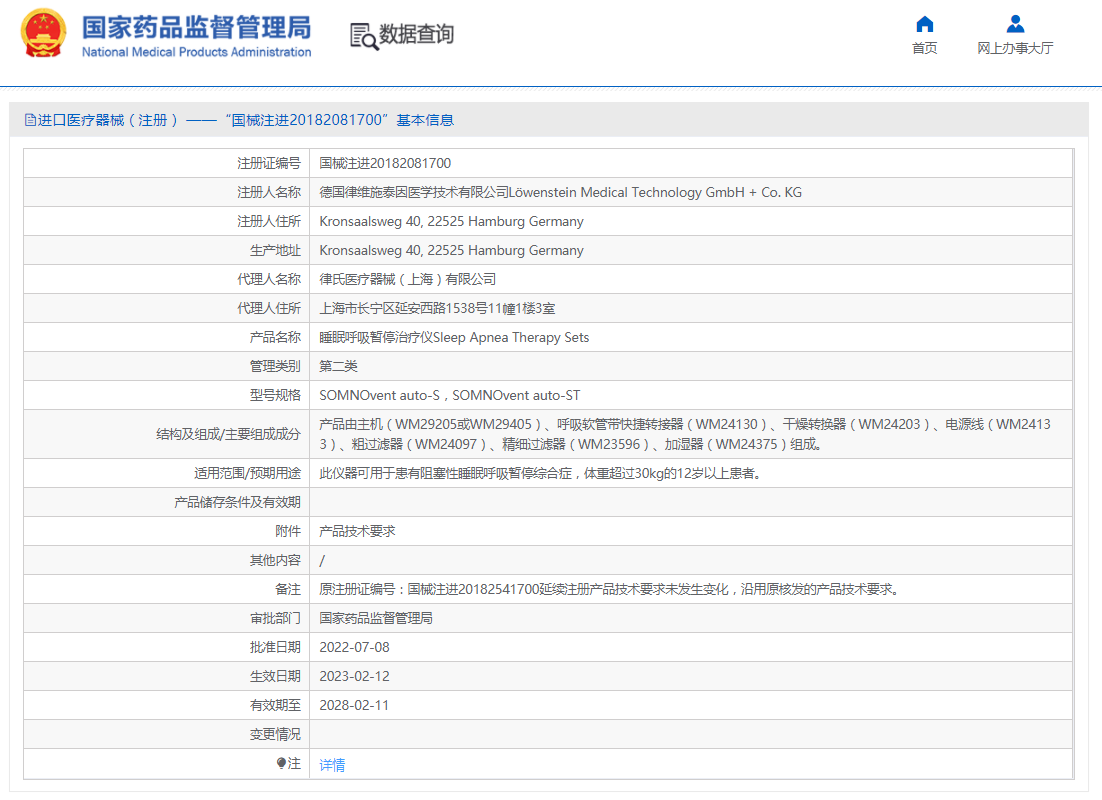This screenshot has height=800, width=1102.
Task: Click the user icon above 网上办事大厅
Action: [x=1015, y=24]
